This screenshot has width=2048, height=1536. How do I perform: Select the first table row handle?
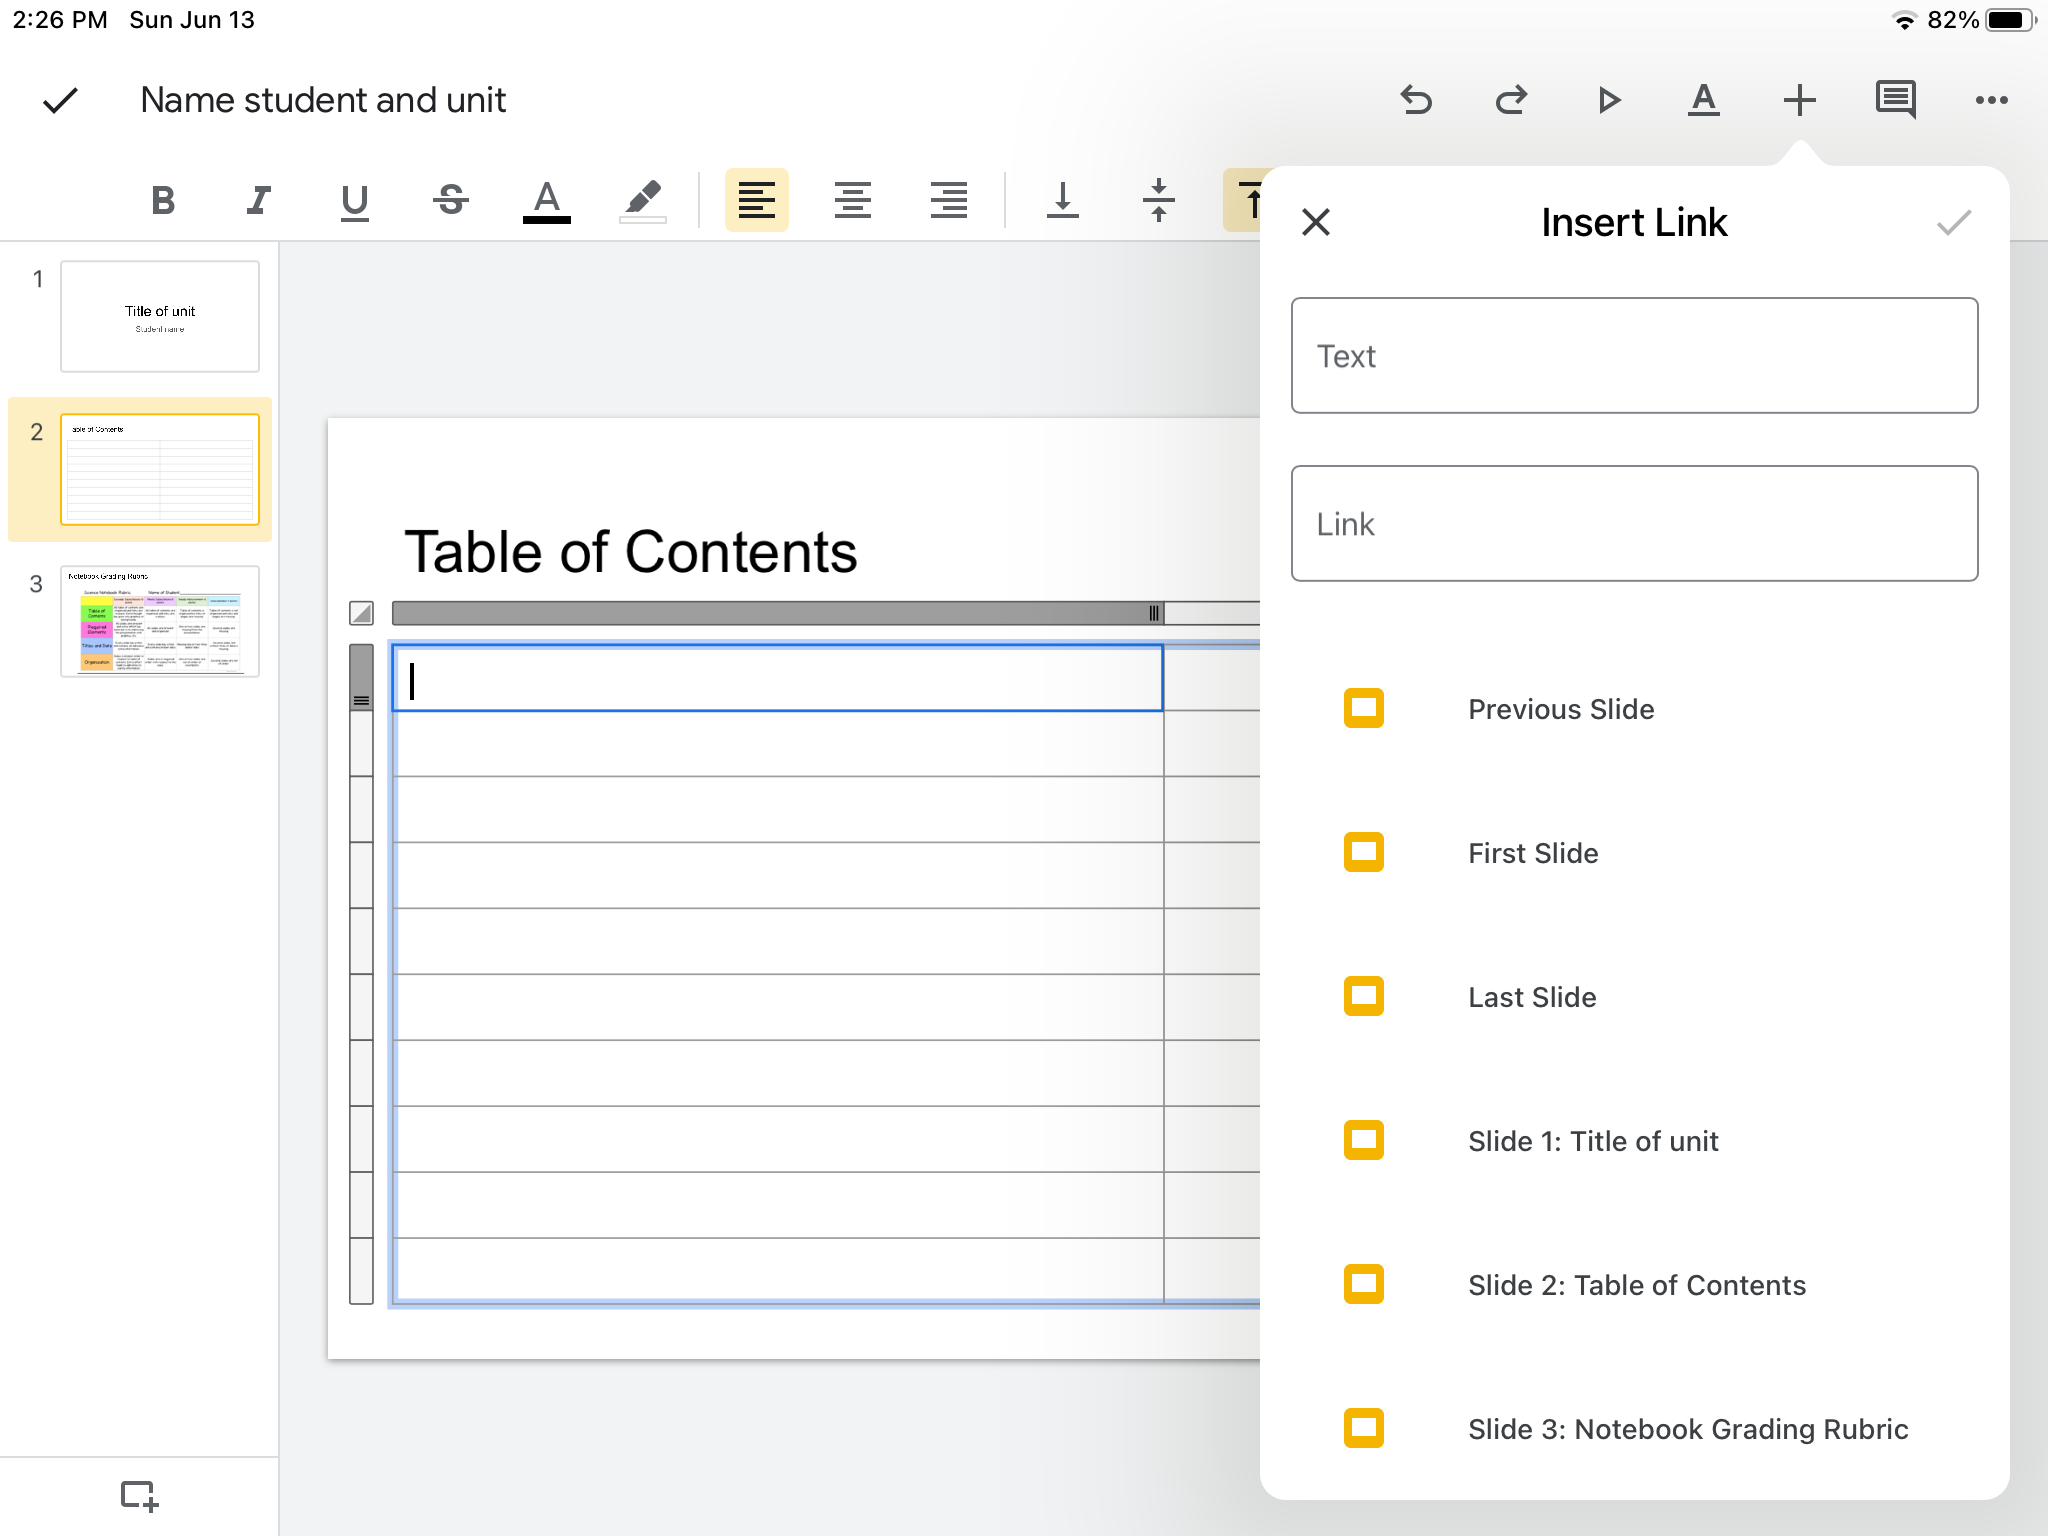coord(361,677)
